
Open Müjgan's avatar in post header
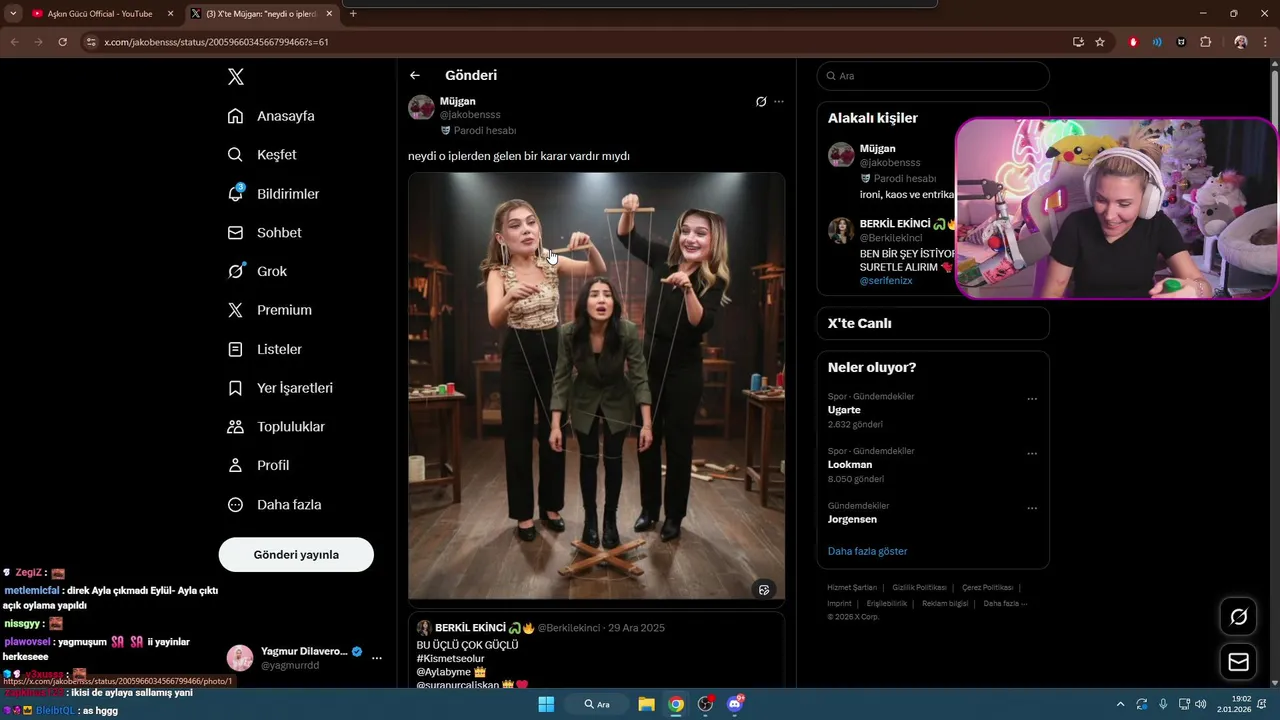(421, 108)
